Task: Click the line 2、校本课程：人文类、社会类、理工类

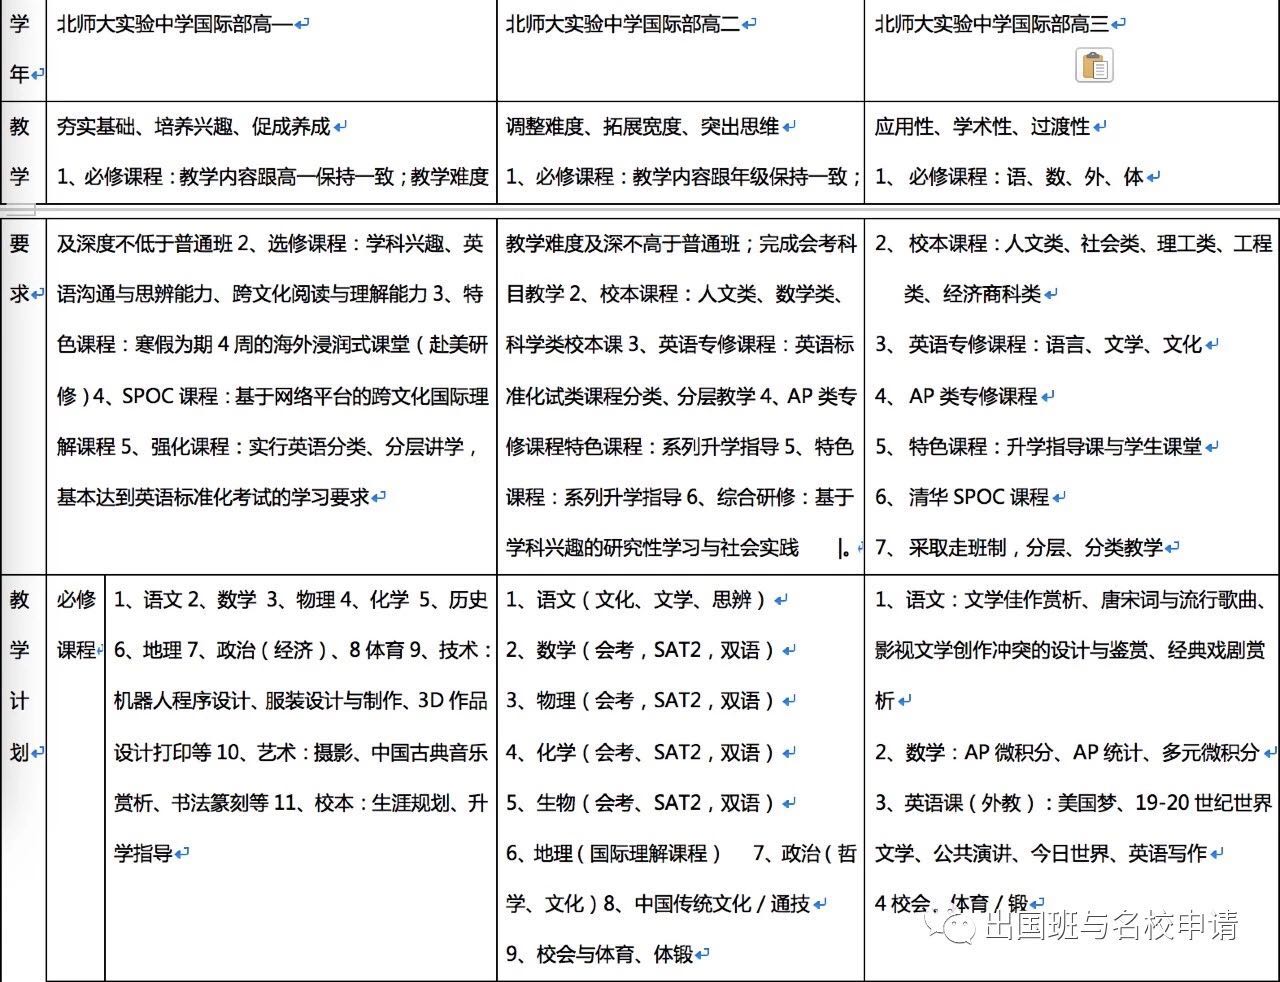Action: [x=1074, y=243]
